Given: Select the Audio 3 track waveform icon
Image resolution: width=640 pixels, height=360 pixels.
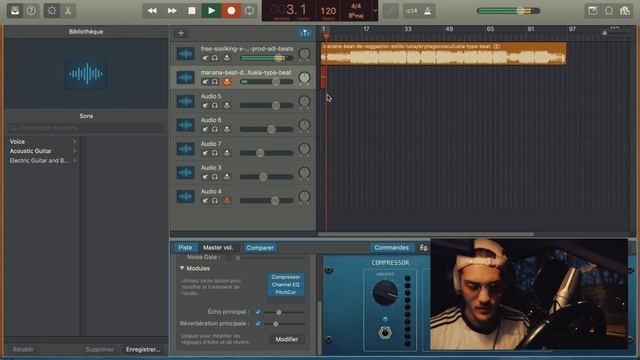Looking at the screenshot, I should pyautogui.click(x=186, y=173).
